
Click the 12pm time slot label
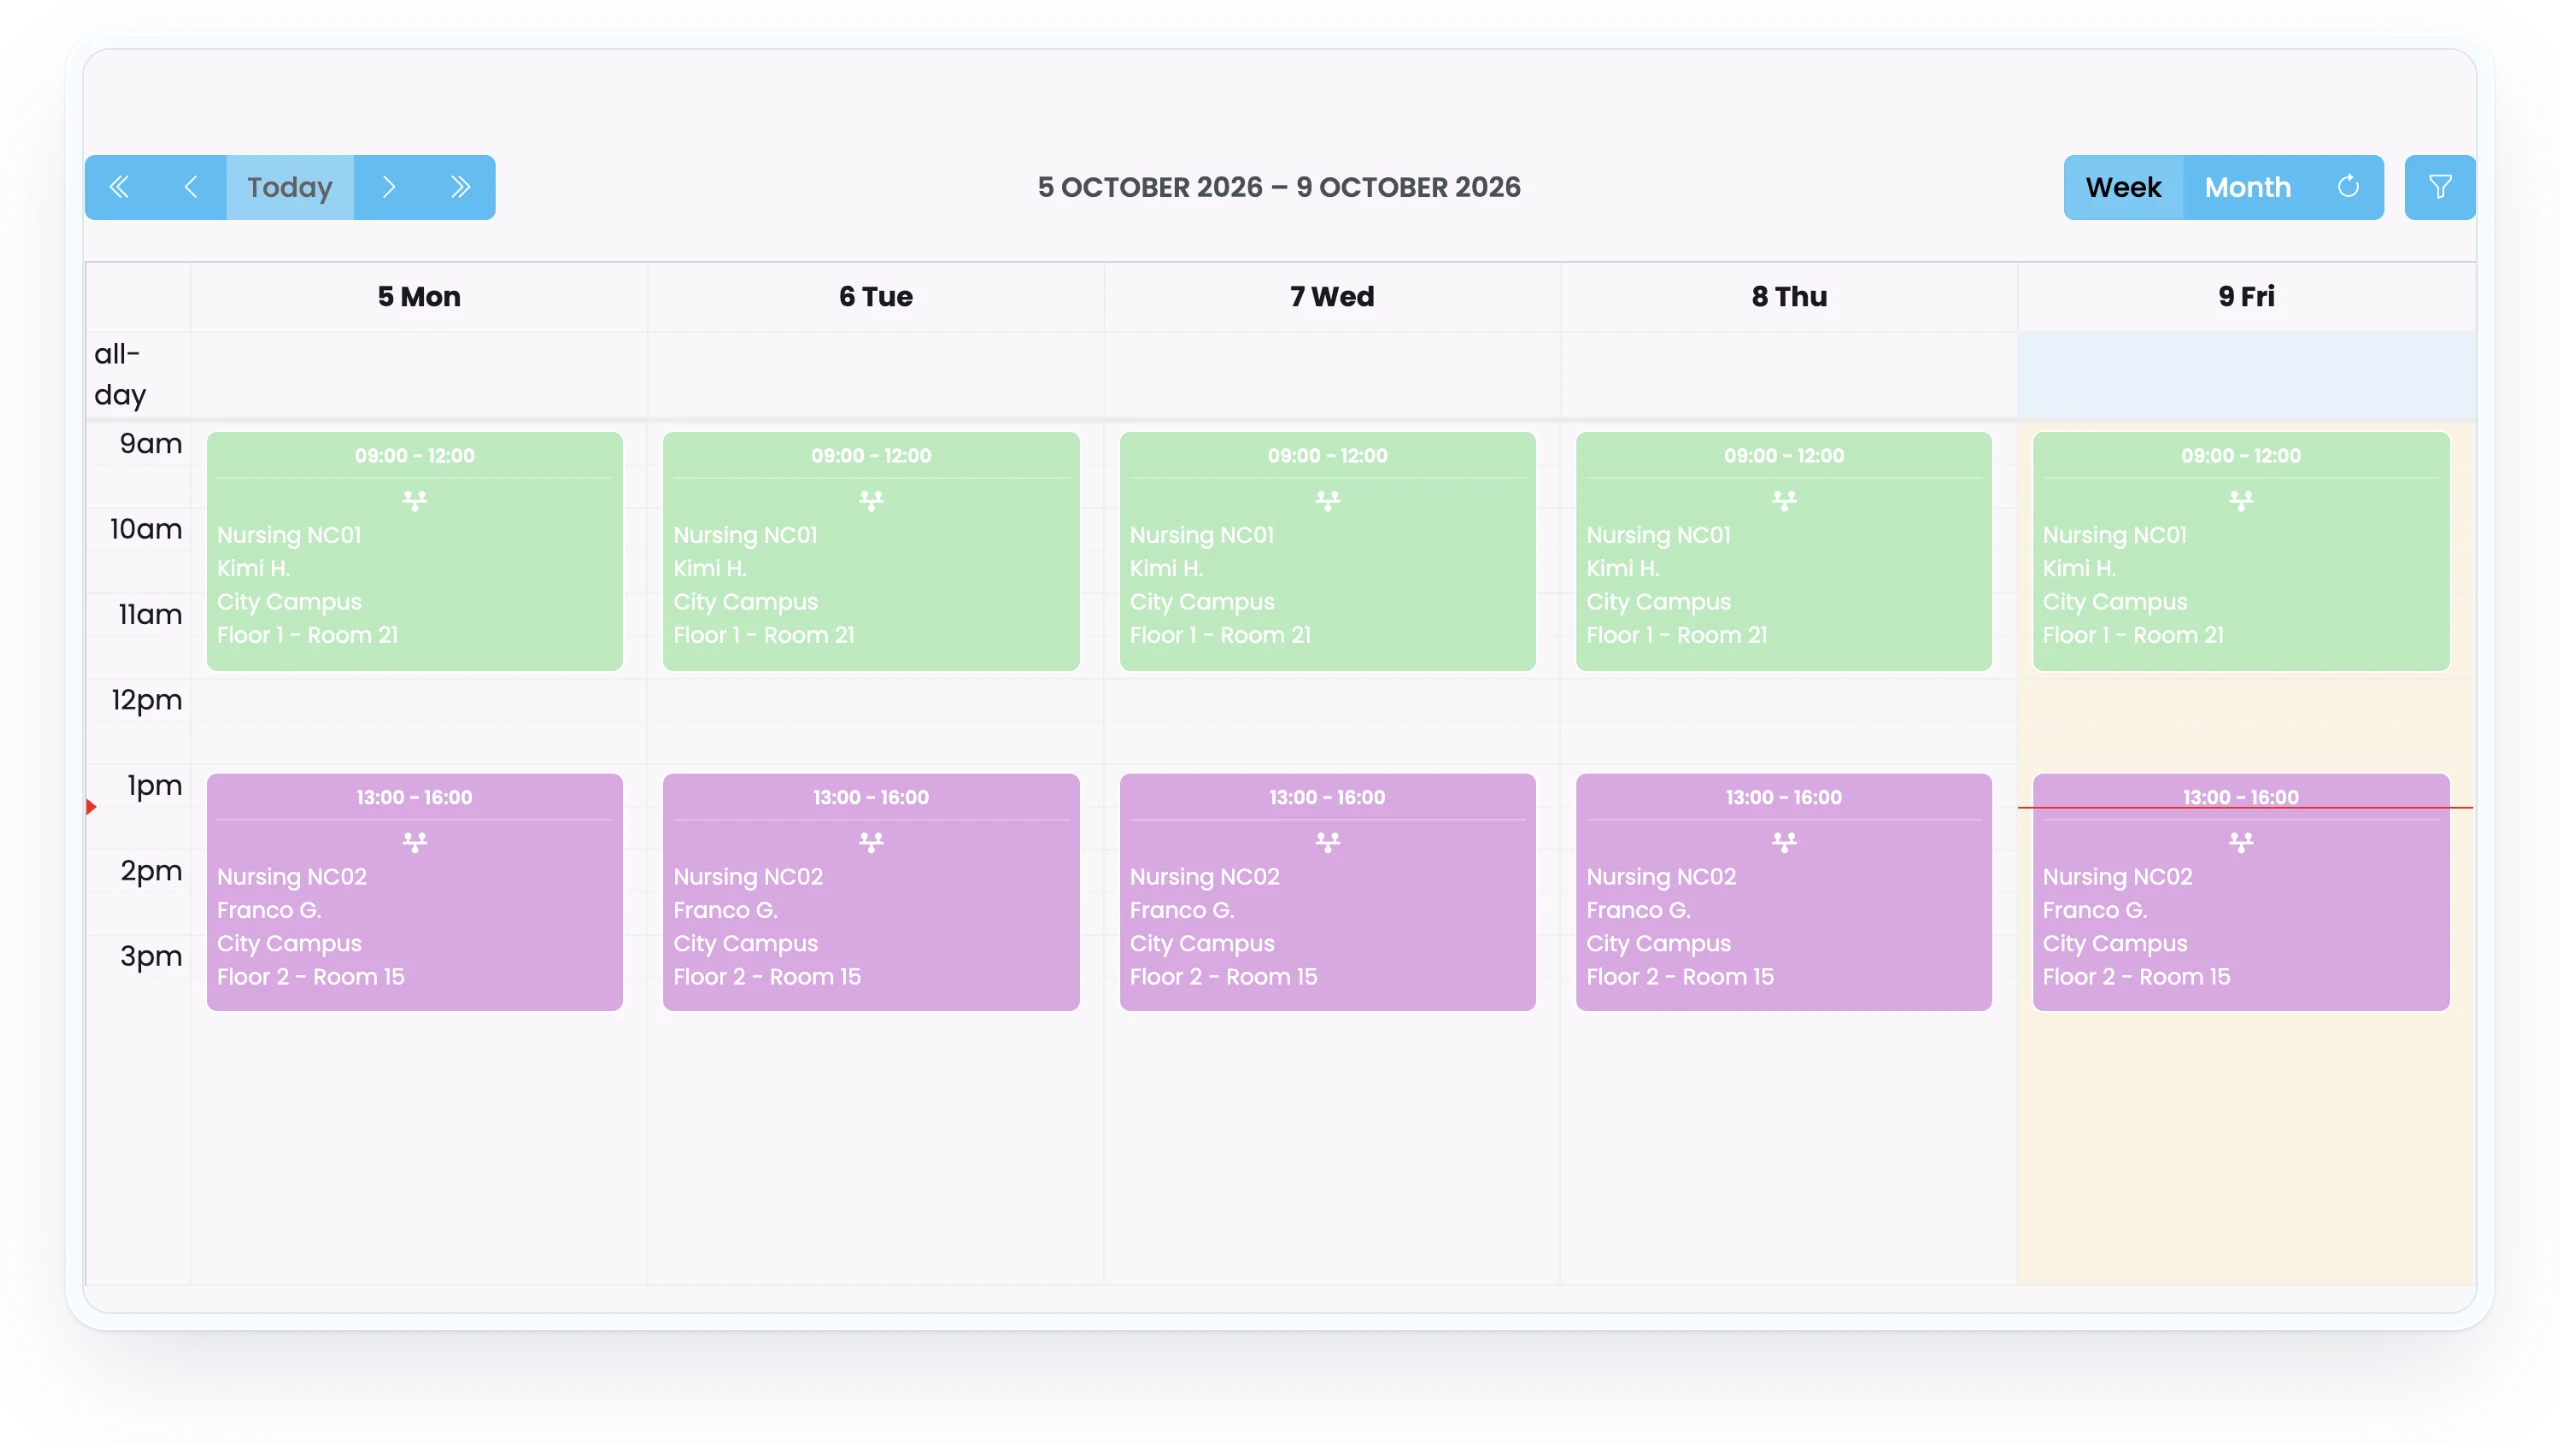point(147,700)
